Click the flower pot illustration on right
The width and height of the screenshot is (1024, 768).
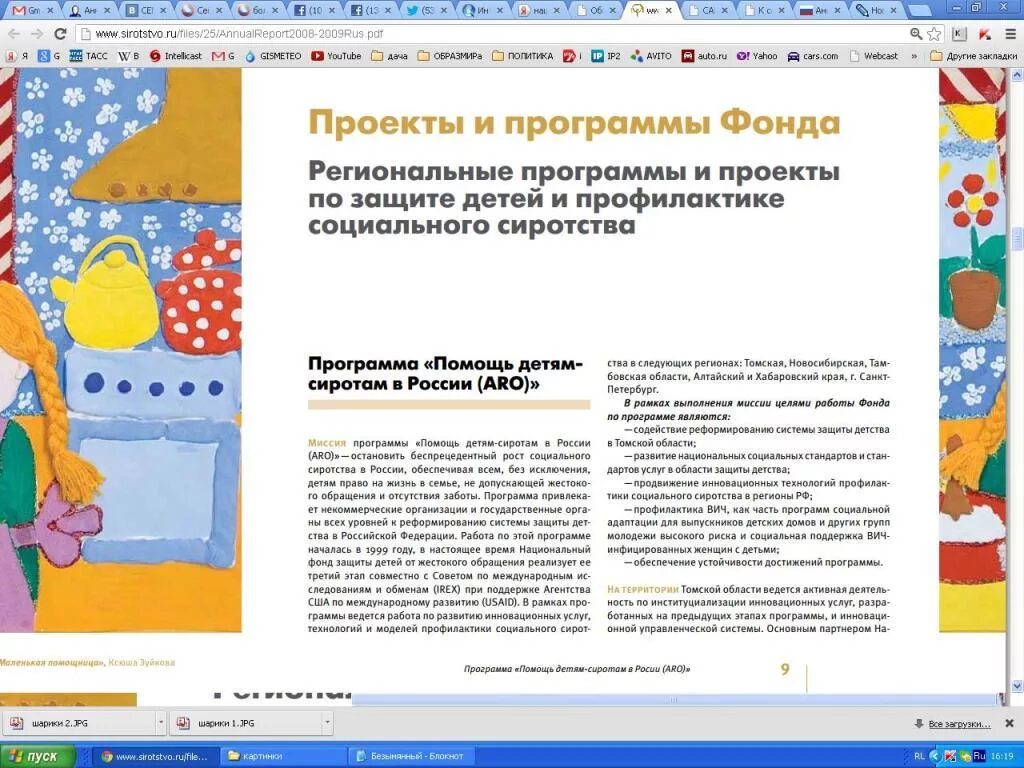point(973,299)
